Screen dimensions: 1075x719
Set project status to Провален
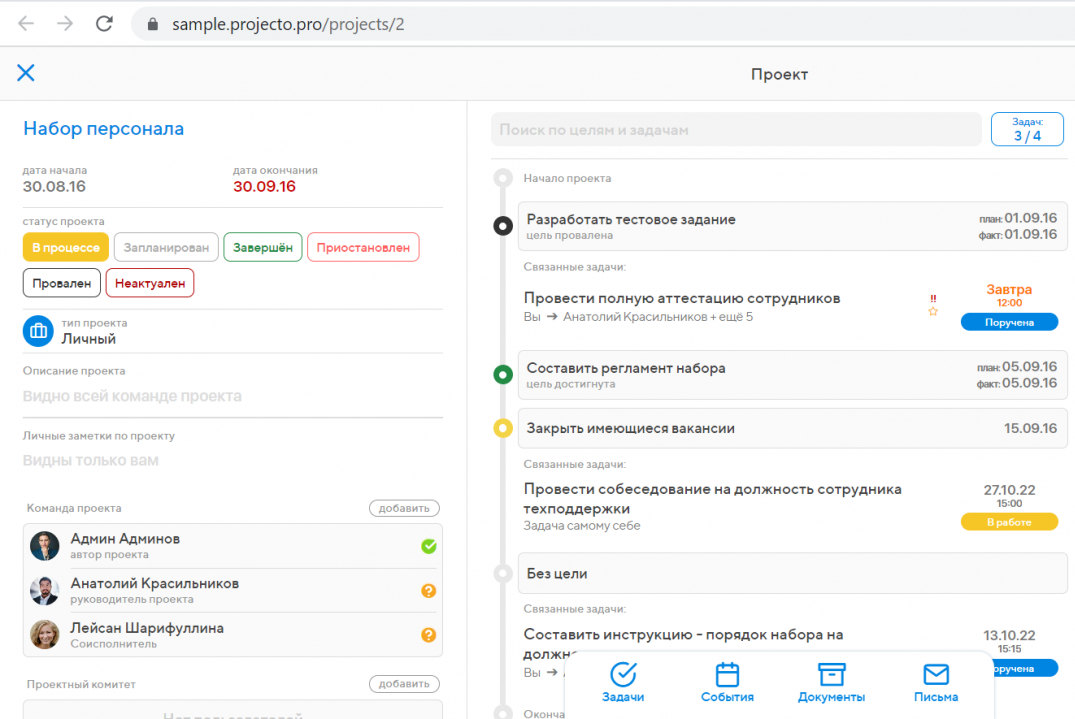62,283
